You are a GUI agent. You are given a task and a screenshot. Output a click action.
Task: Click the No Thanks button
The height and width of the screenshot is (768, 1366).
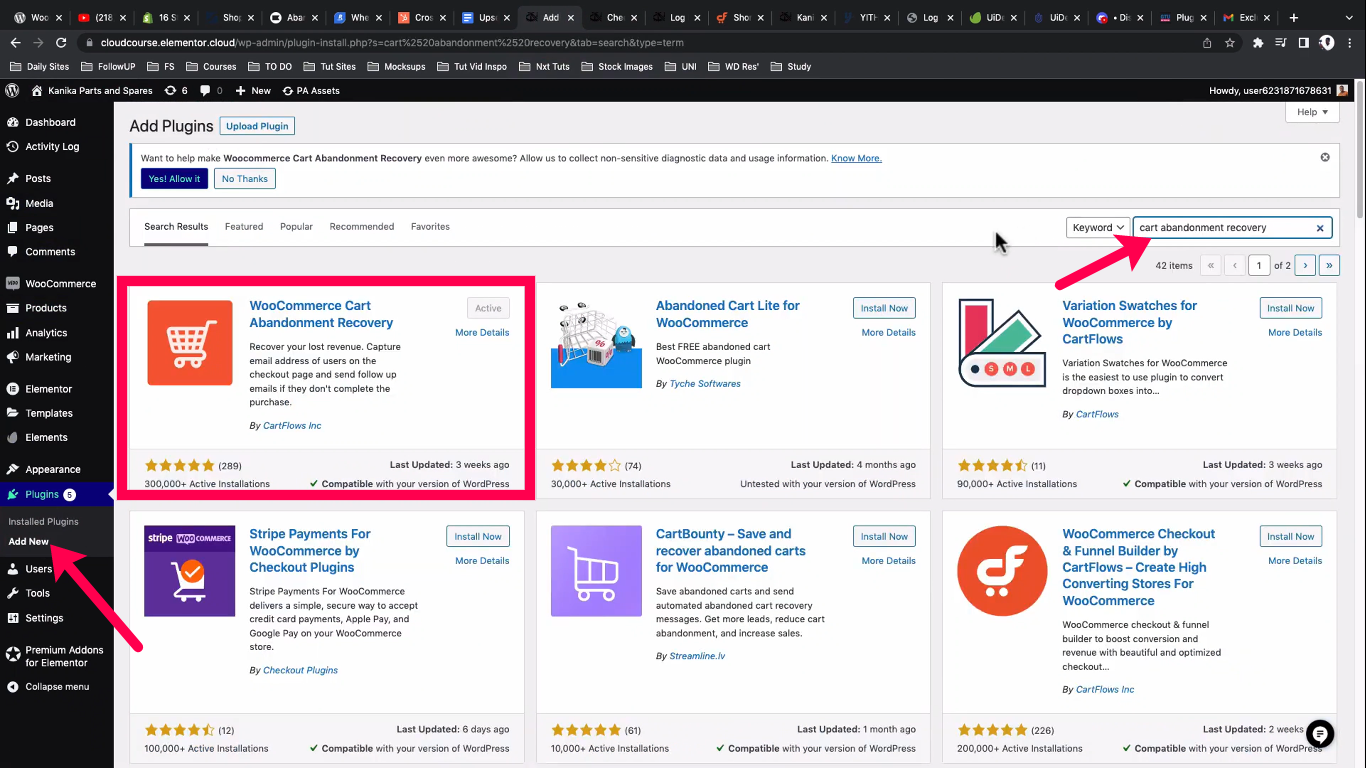(x=245, y=179)
